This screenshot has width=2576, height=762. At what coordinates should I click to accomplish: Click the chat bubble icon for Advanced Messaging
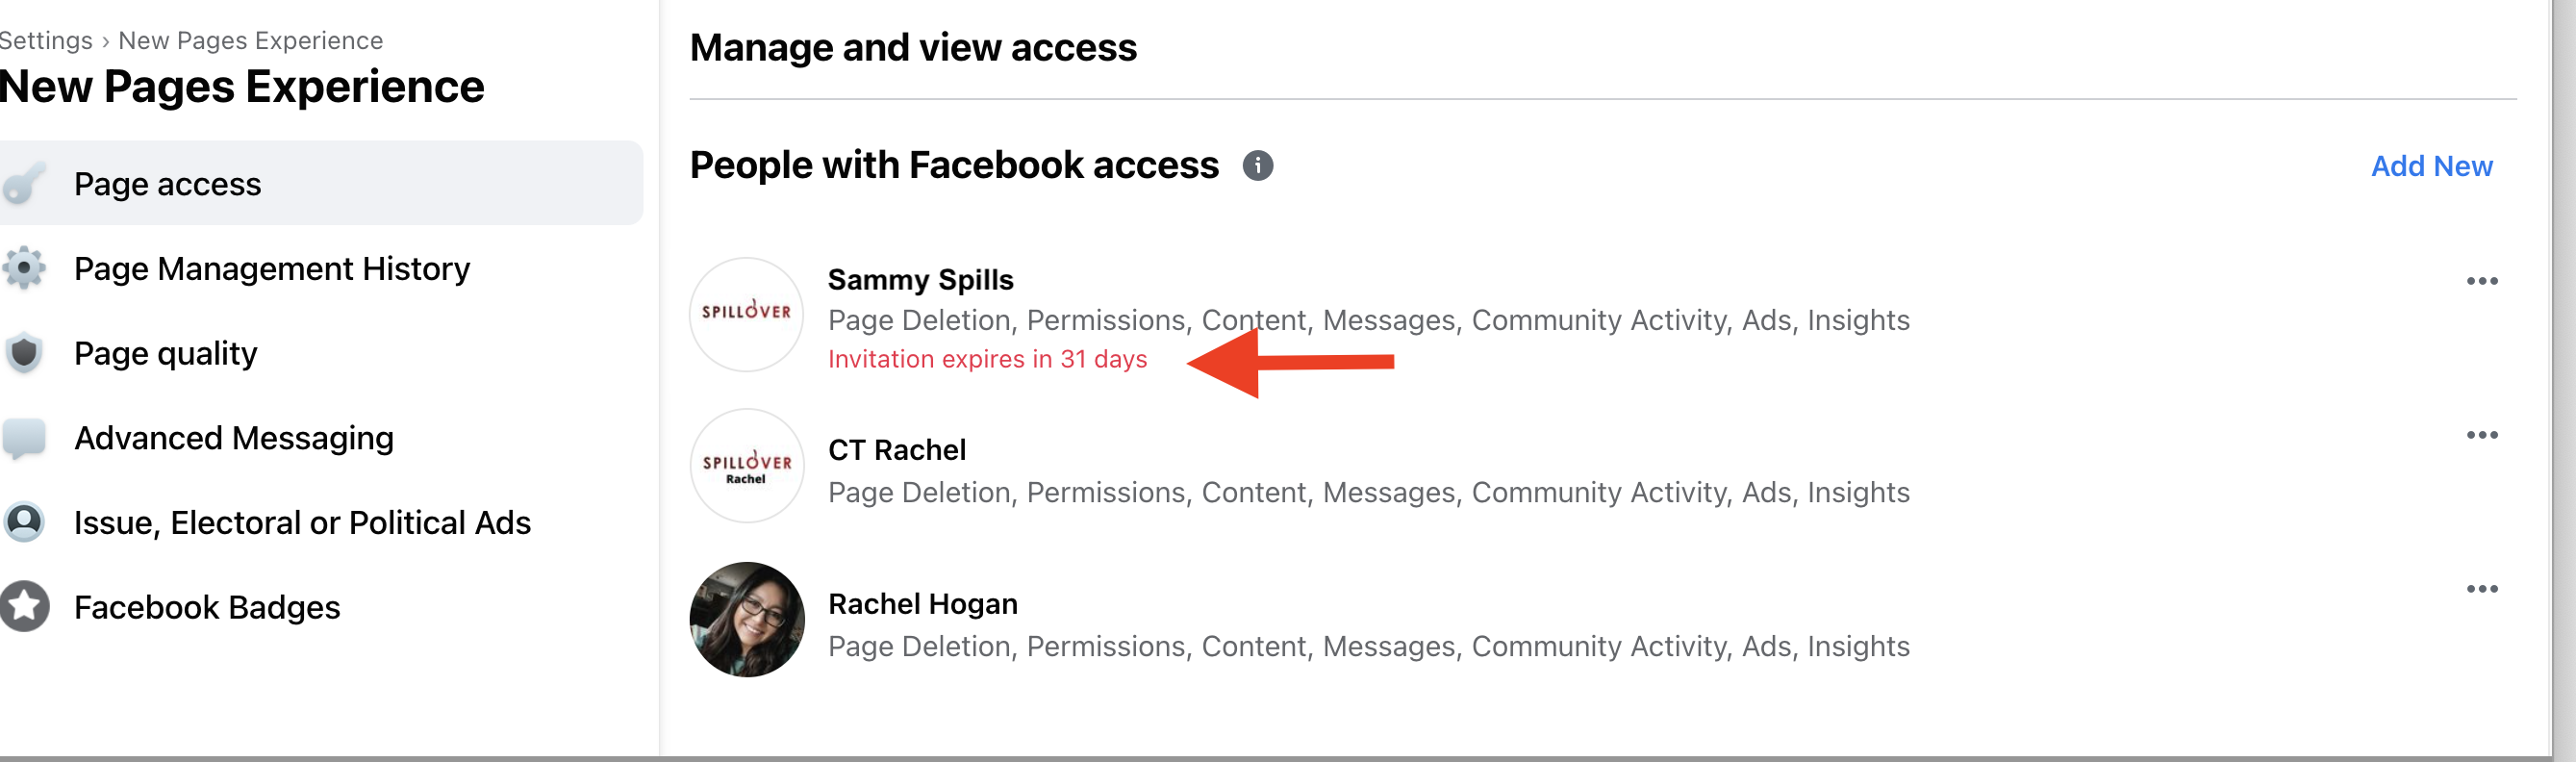(23, 438)
